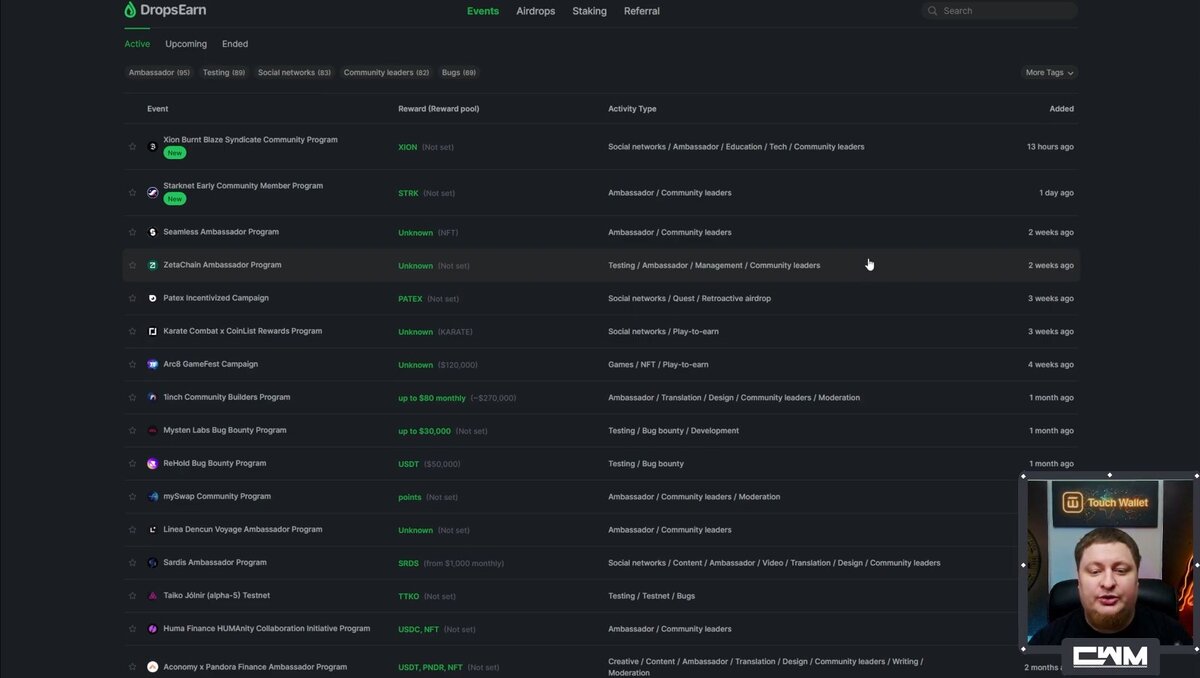Select the Active events tab
1200x678 pixels.
(x=137, y=44)
